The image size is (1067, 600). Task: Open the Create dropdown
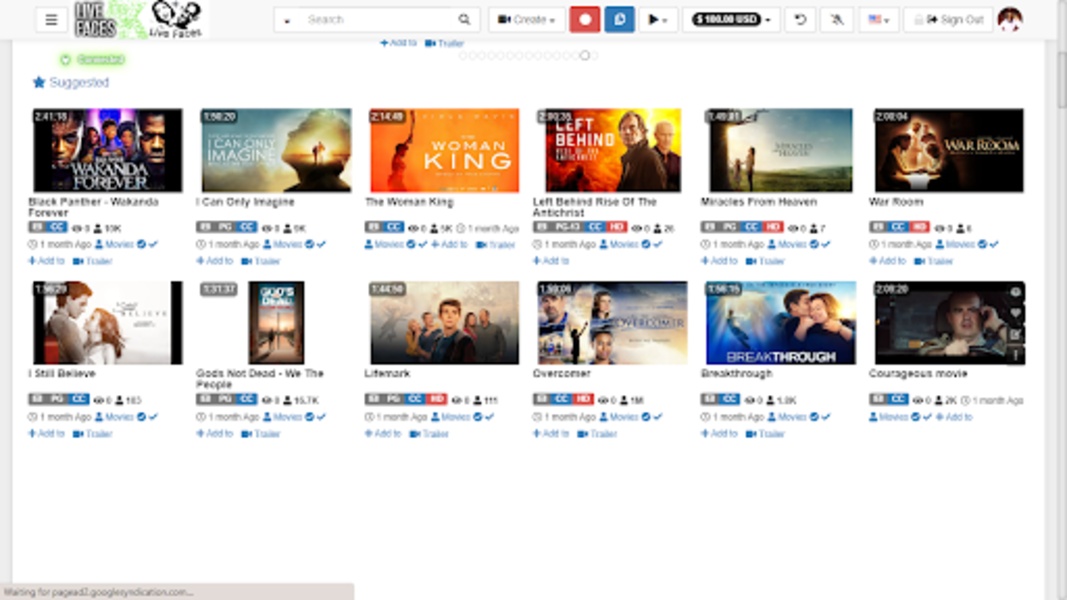pyautogui.click(x=526, y=20)
